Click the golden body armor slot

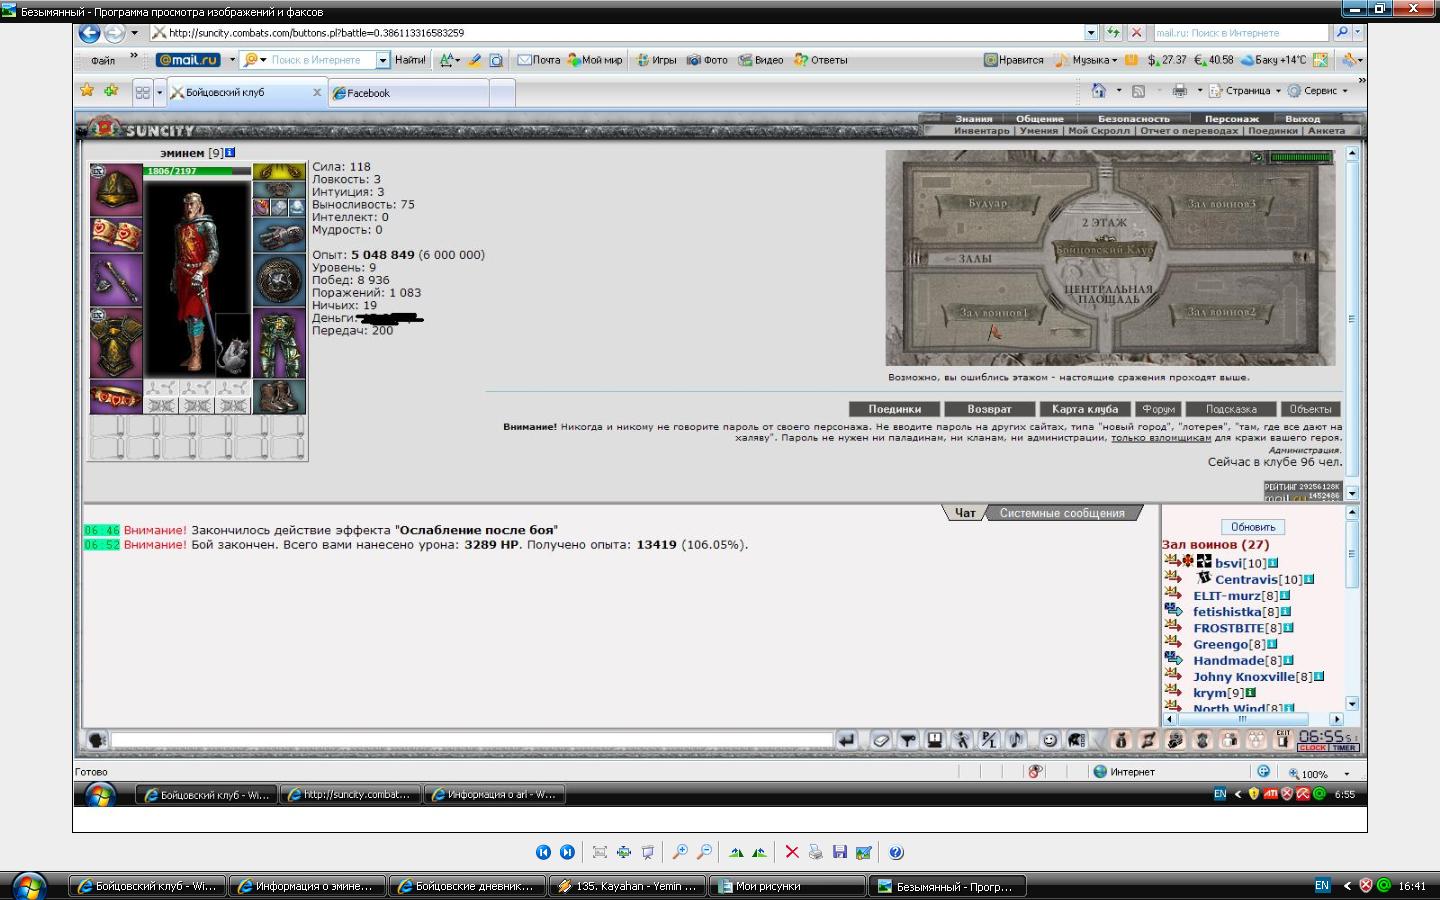click(116, 343)
